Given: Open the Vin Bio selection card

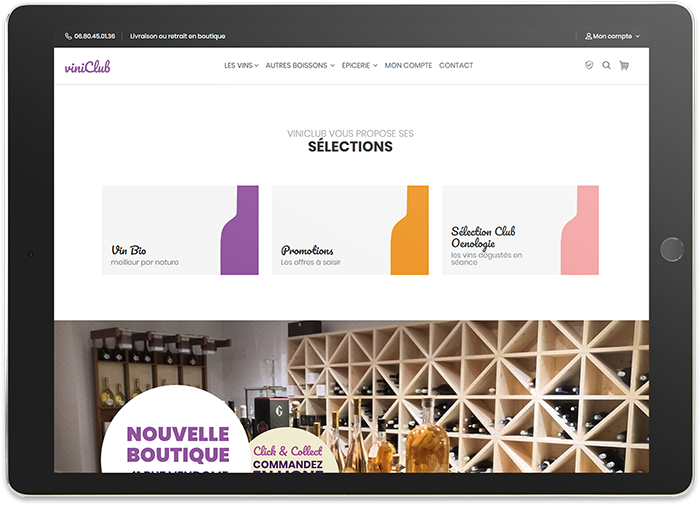Looking at the screenshot, I should [x=180, y=230].
